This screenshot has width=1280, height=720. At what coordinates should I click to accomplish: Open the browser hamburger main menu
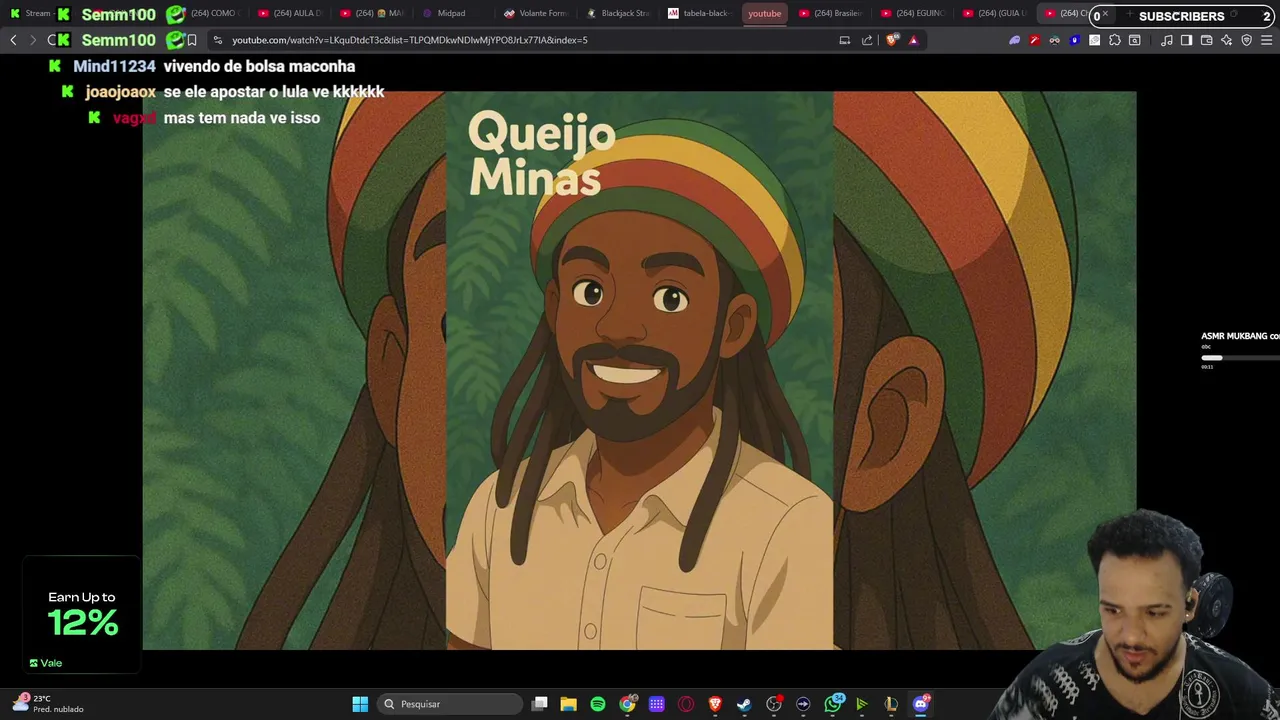1266,40
